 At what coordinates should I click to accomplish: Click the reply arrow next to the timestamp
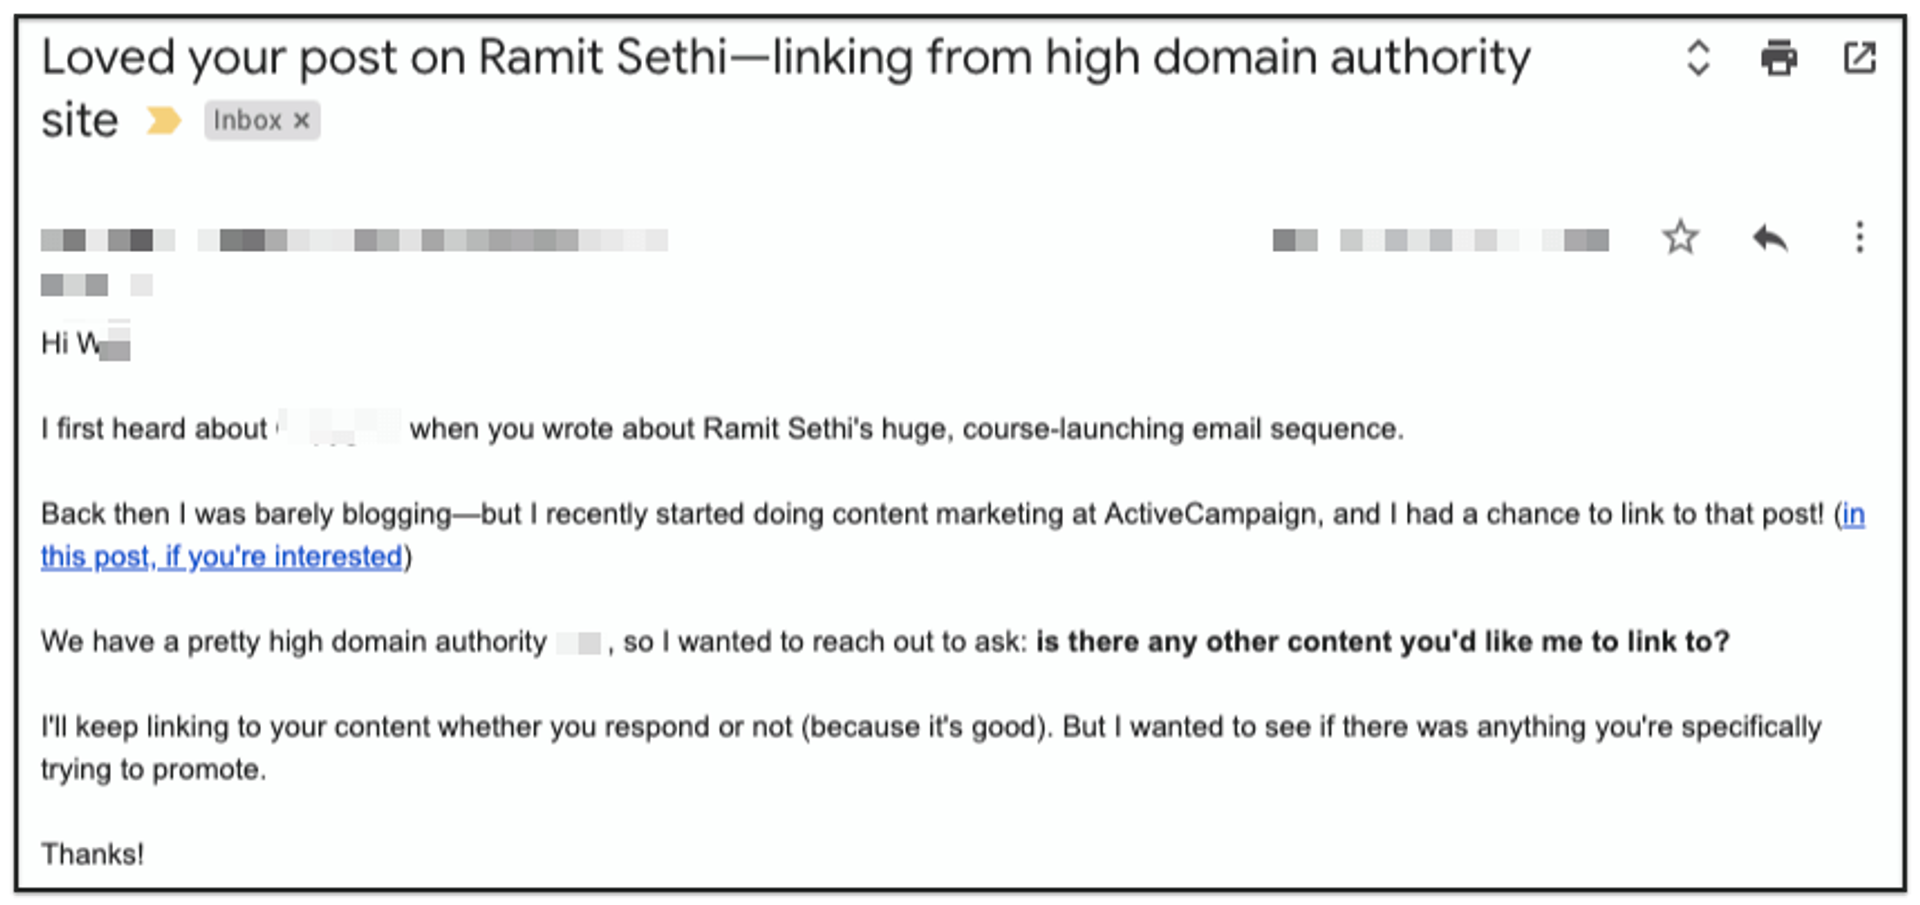pos(1771,238)
